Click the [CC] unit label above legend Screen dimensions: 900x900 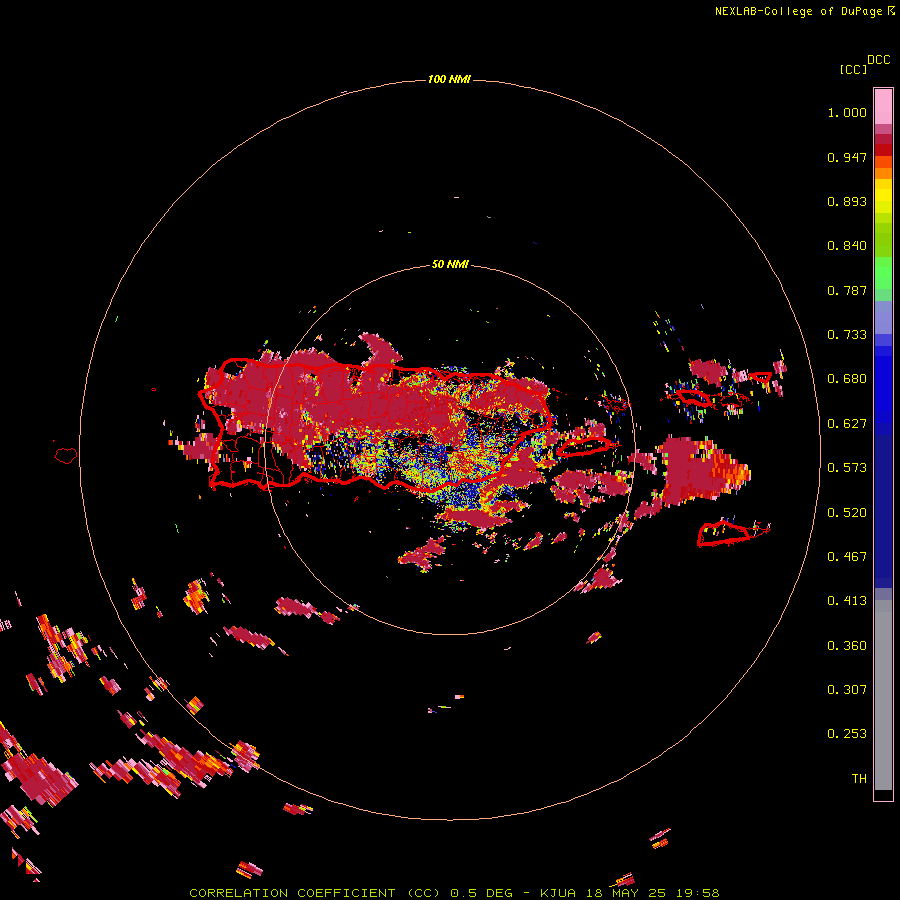tap(854, 69)
